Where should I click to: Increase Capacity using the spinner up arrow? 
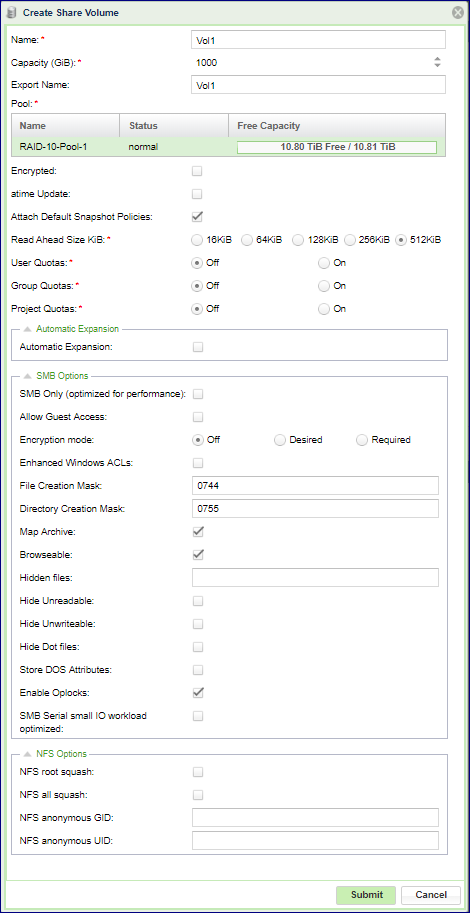point(438,59)
